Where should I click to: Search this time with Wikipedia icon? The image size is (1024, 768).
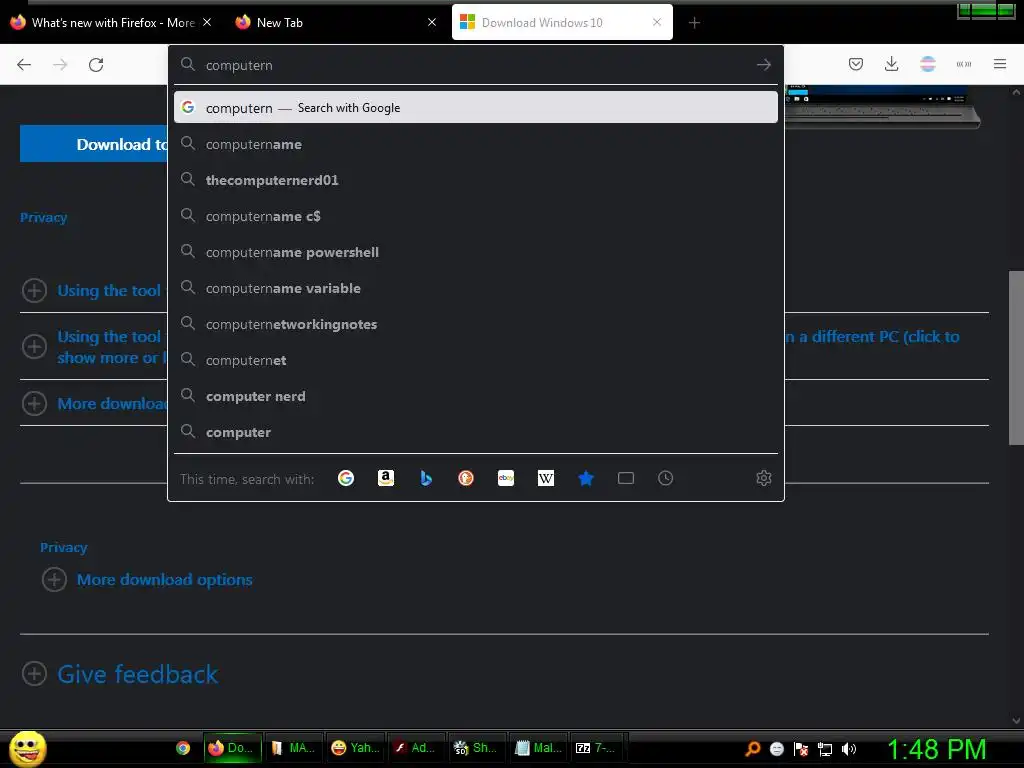tap(546, 479)
